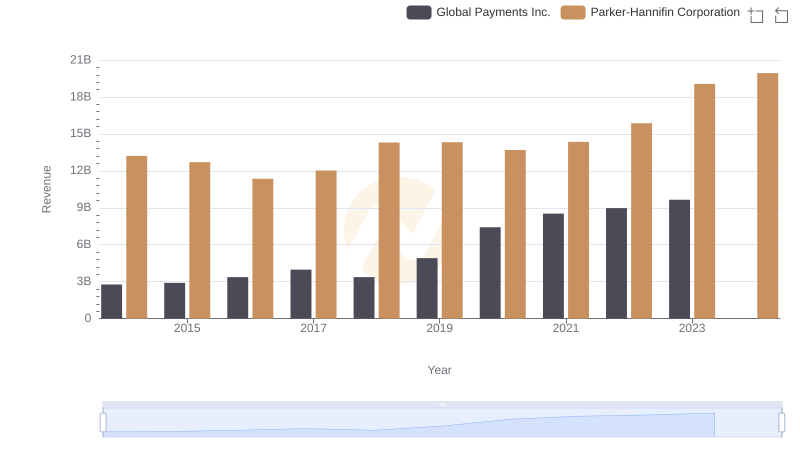Toggle Global Payments Inc. legend swatch
This screenshot has width=800, height=461.
(419, 12)
